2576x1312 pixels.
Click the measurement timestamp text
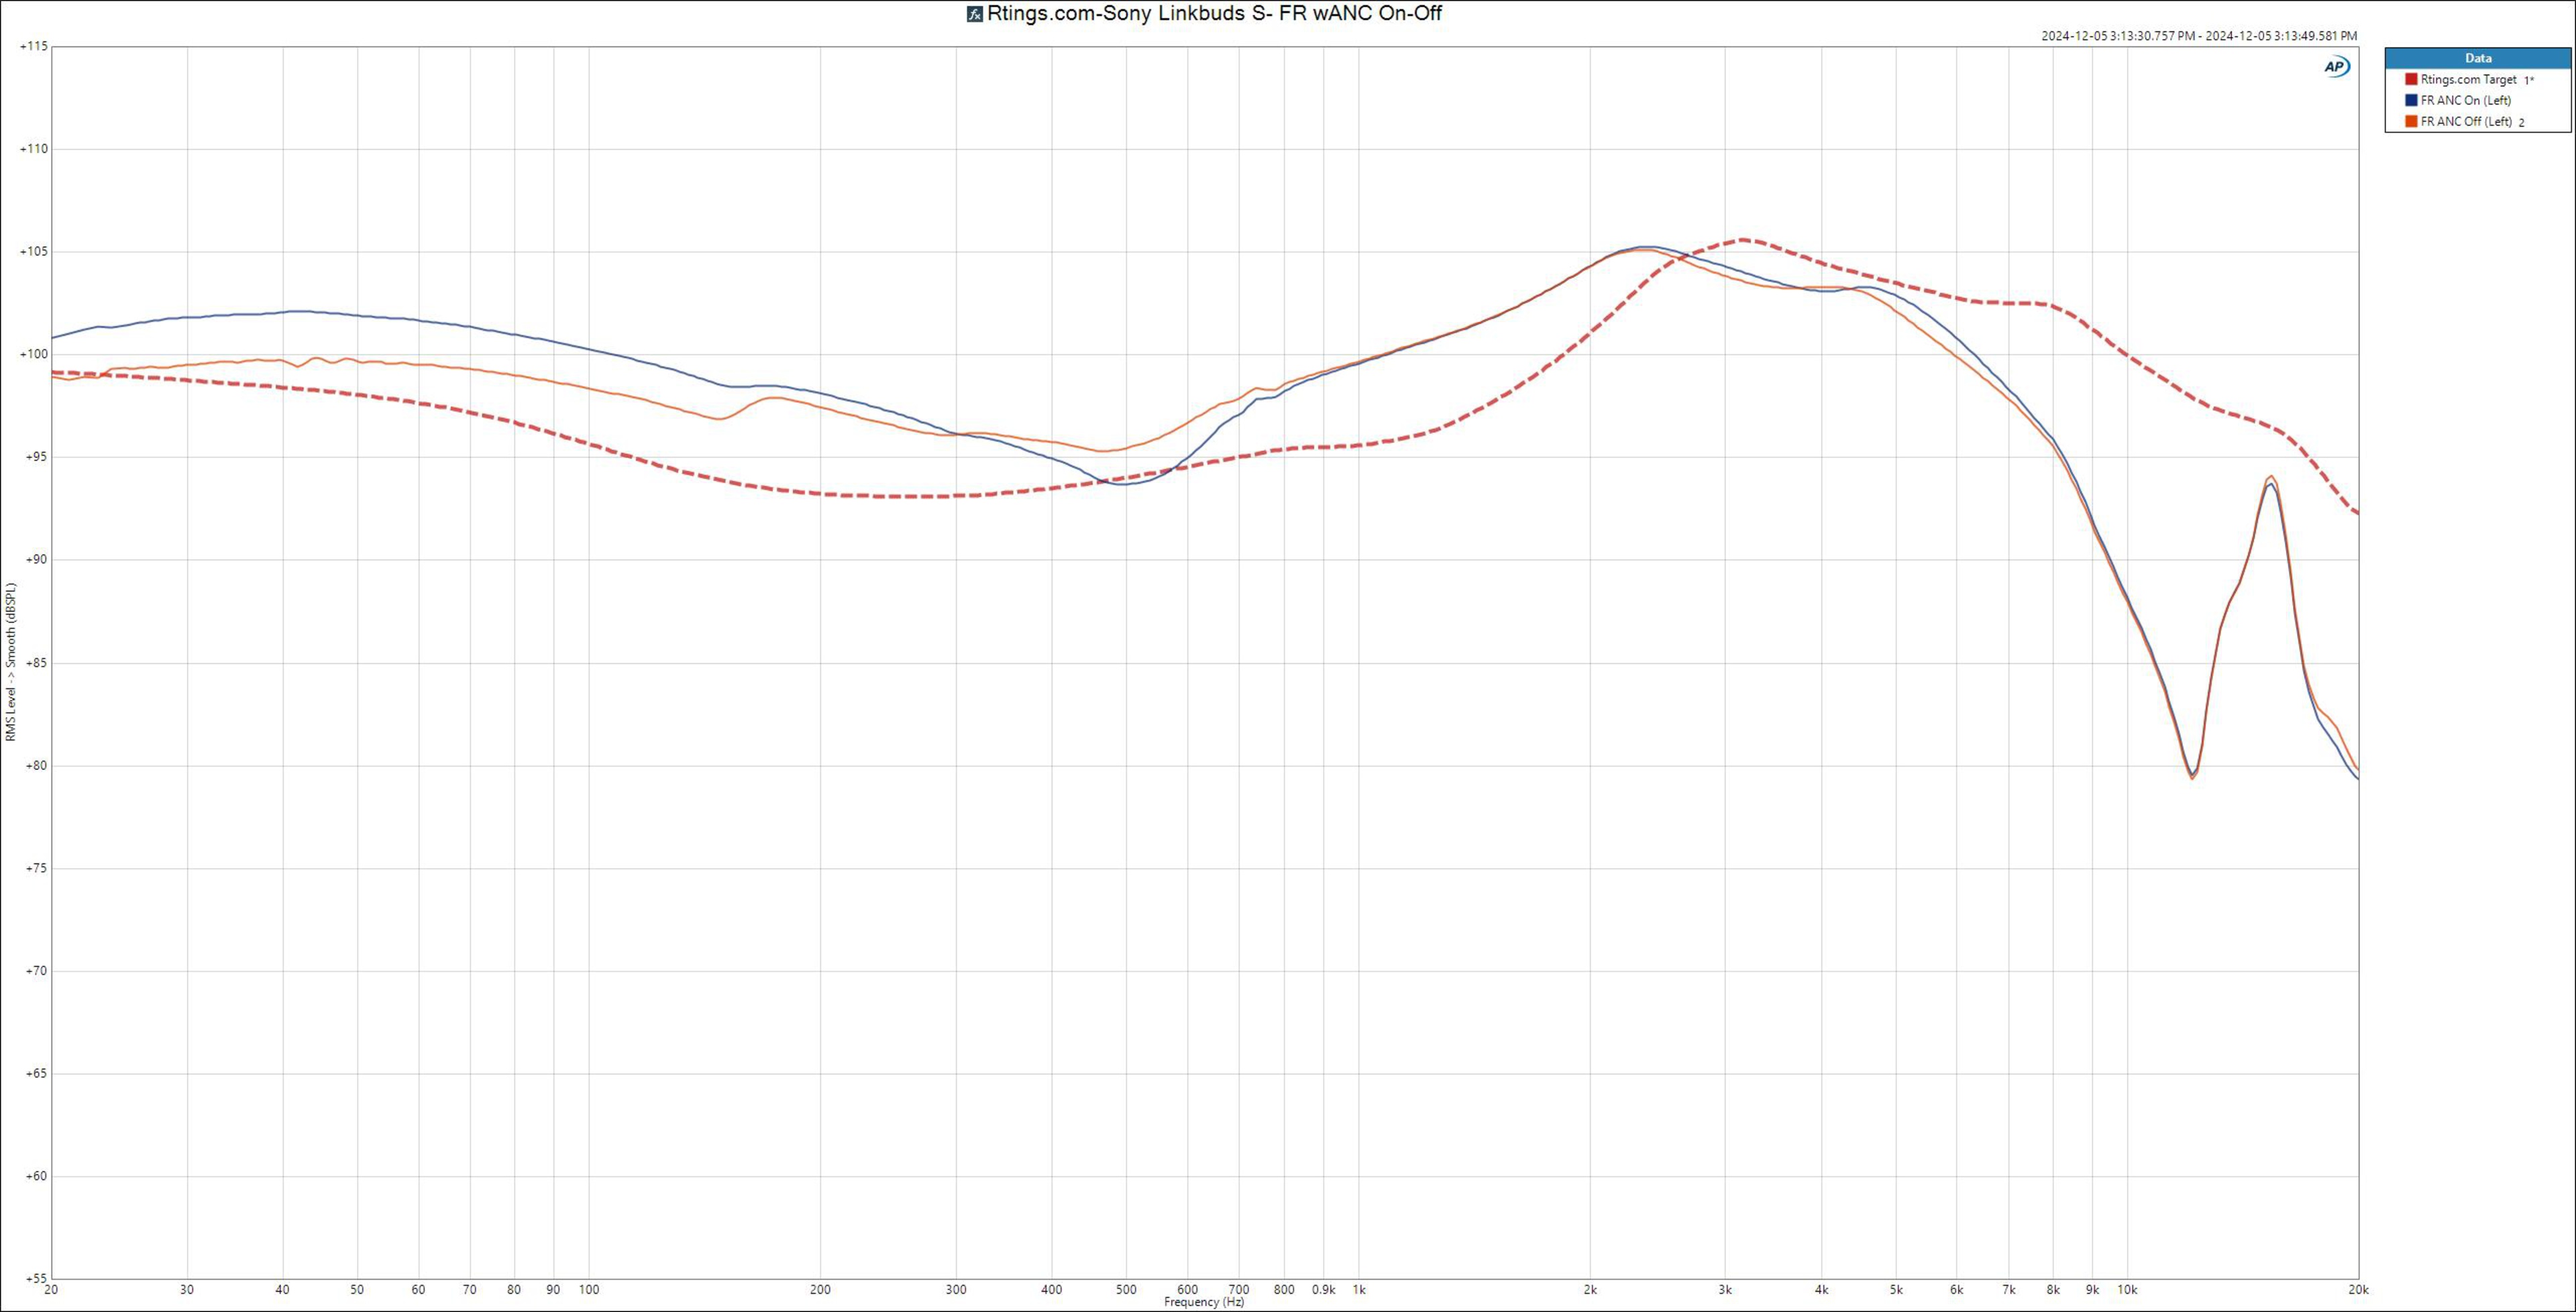click(2199, 36)
